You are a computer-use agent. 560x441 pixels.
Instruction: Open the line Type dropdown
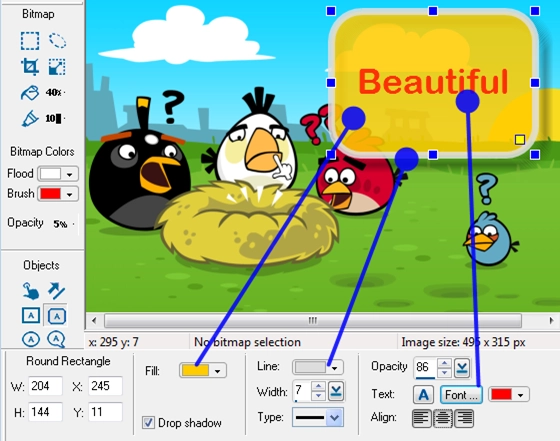[334, 417]
